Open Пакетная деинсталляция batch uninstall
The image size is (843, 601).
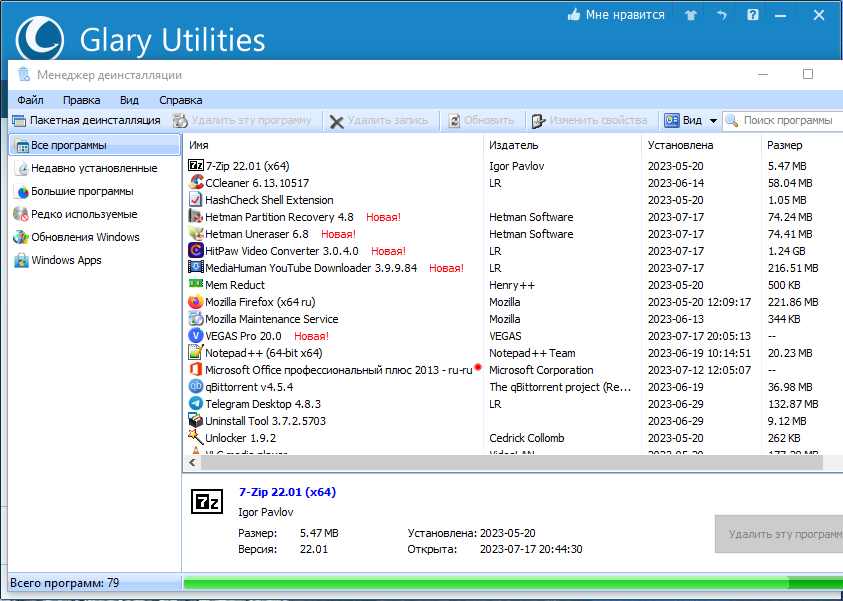[x=87, y=120]
